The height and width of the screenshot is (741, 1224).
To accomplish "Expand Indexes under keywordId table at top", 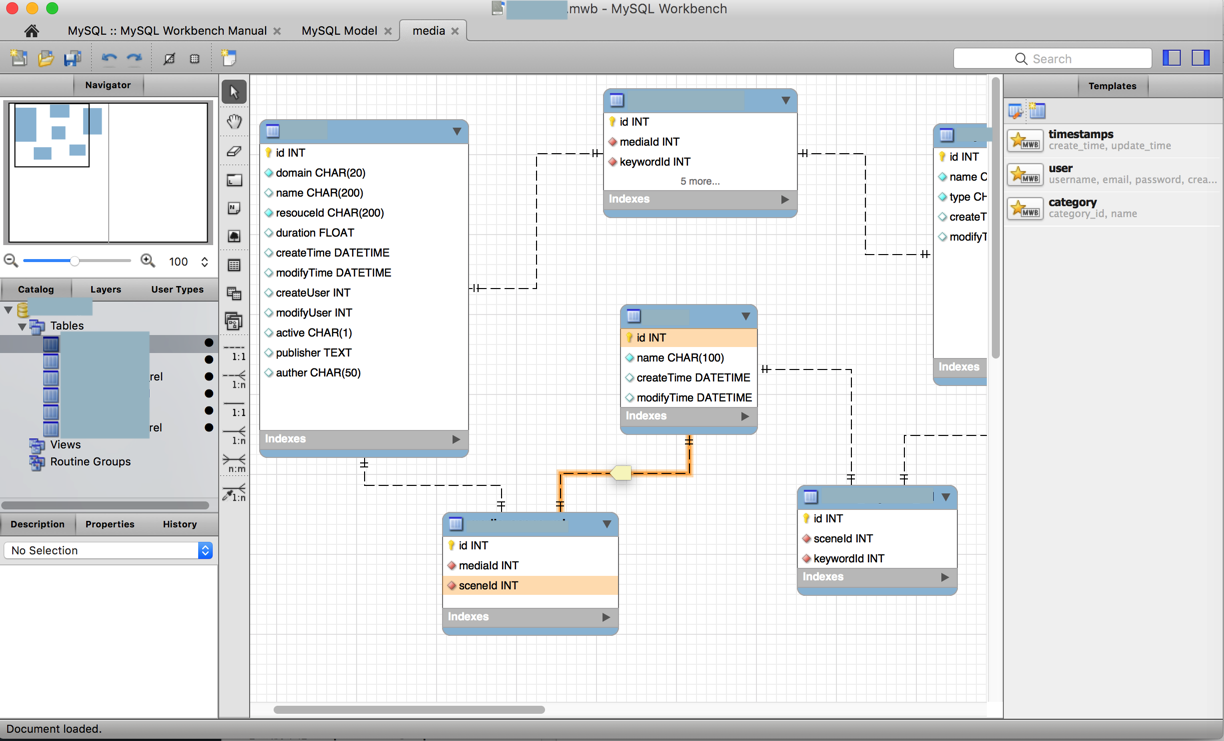I will pos(785,200).
